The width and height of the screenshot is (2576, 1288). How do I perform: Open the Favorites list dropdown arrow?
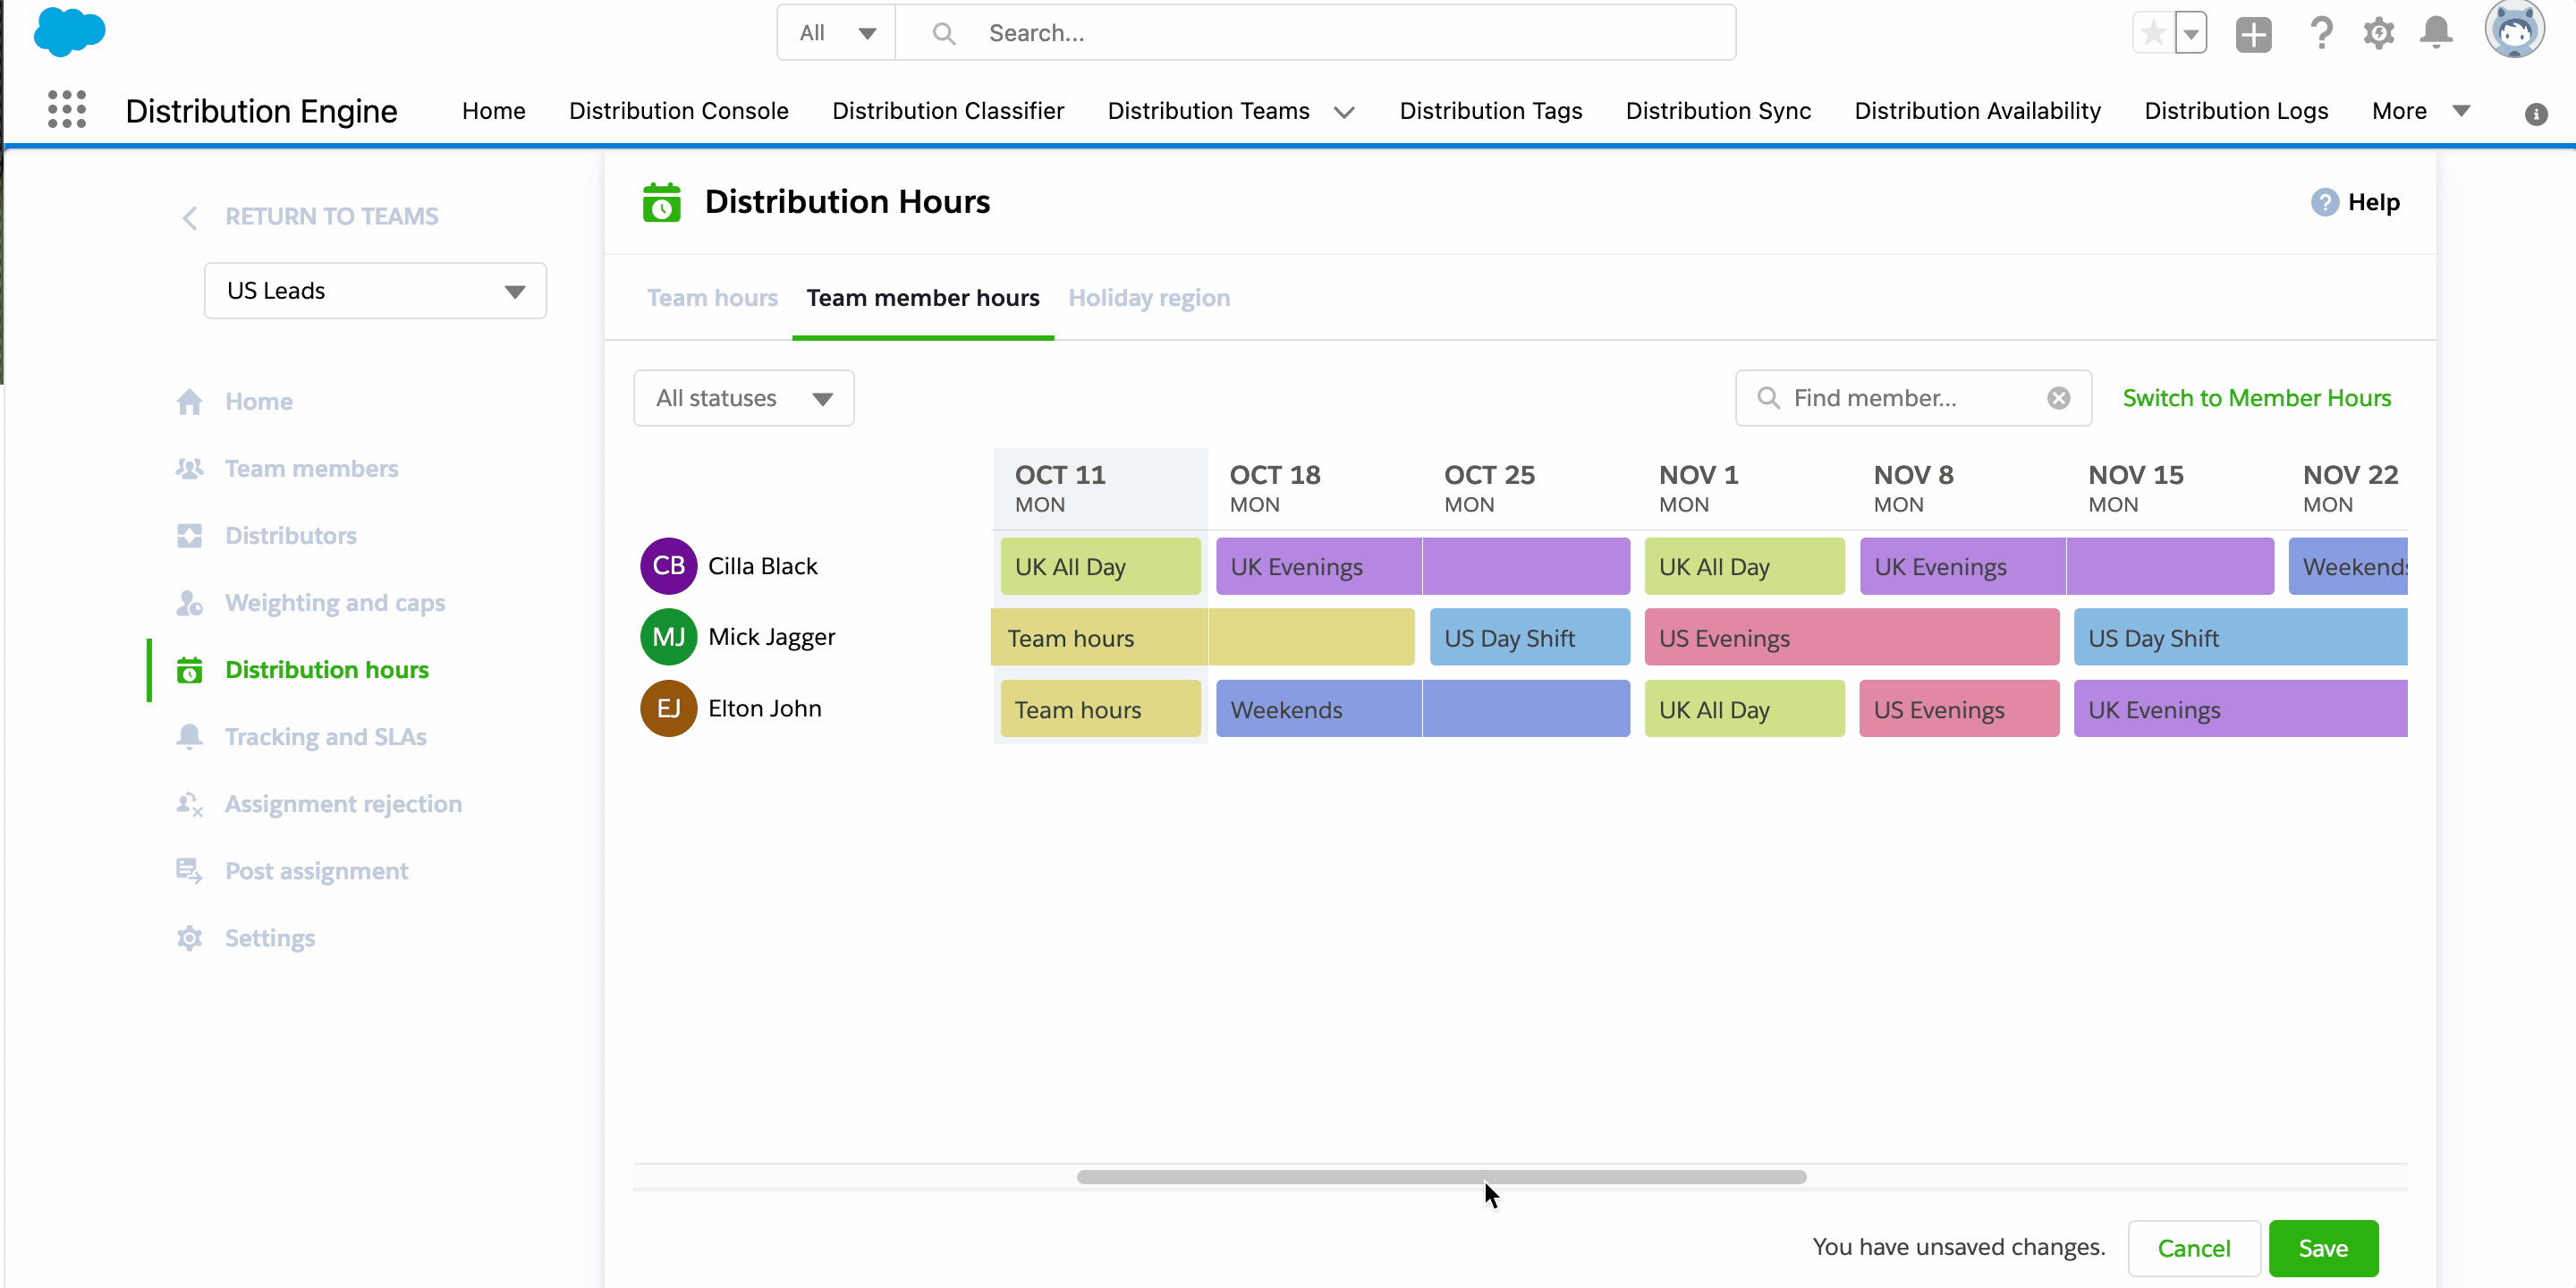coord(2191,34)
